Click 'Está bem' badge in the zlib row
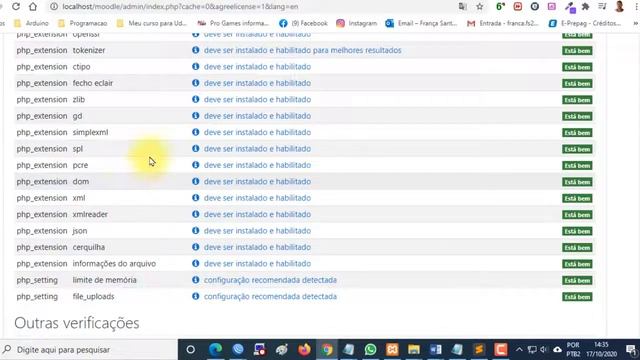Image resolution: width=640 pixels, height=360 pixels. (577, 100)
